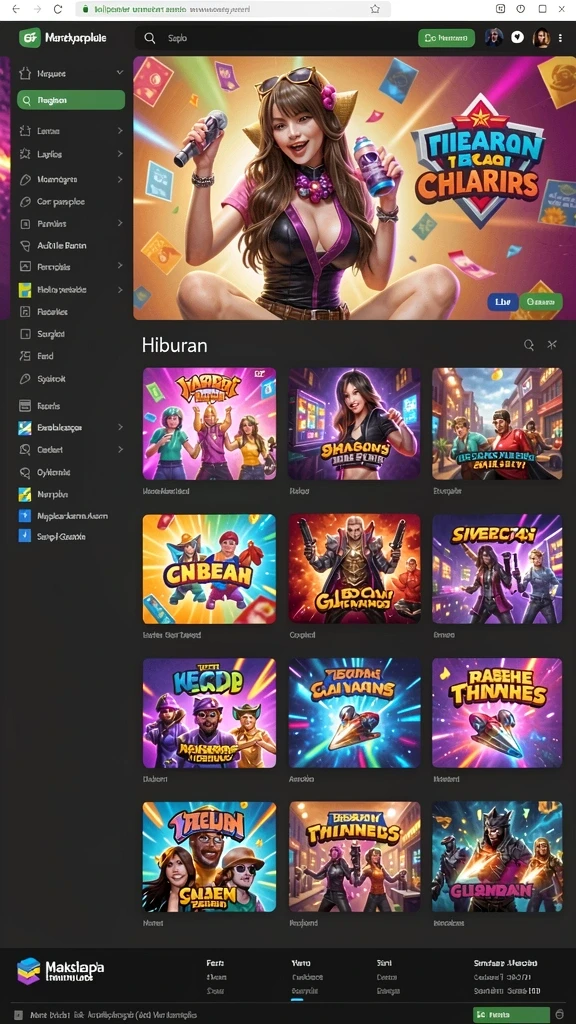Open the three-dot menu in the header

(560, 38)
